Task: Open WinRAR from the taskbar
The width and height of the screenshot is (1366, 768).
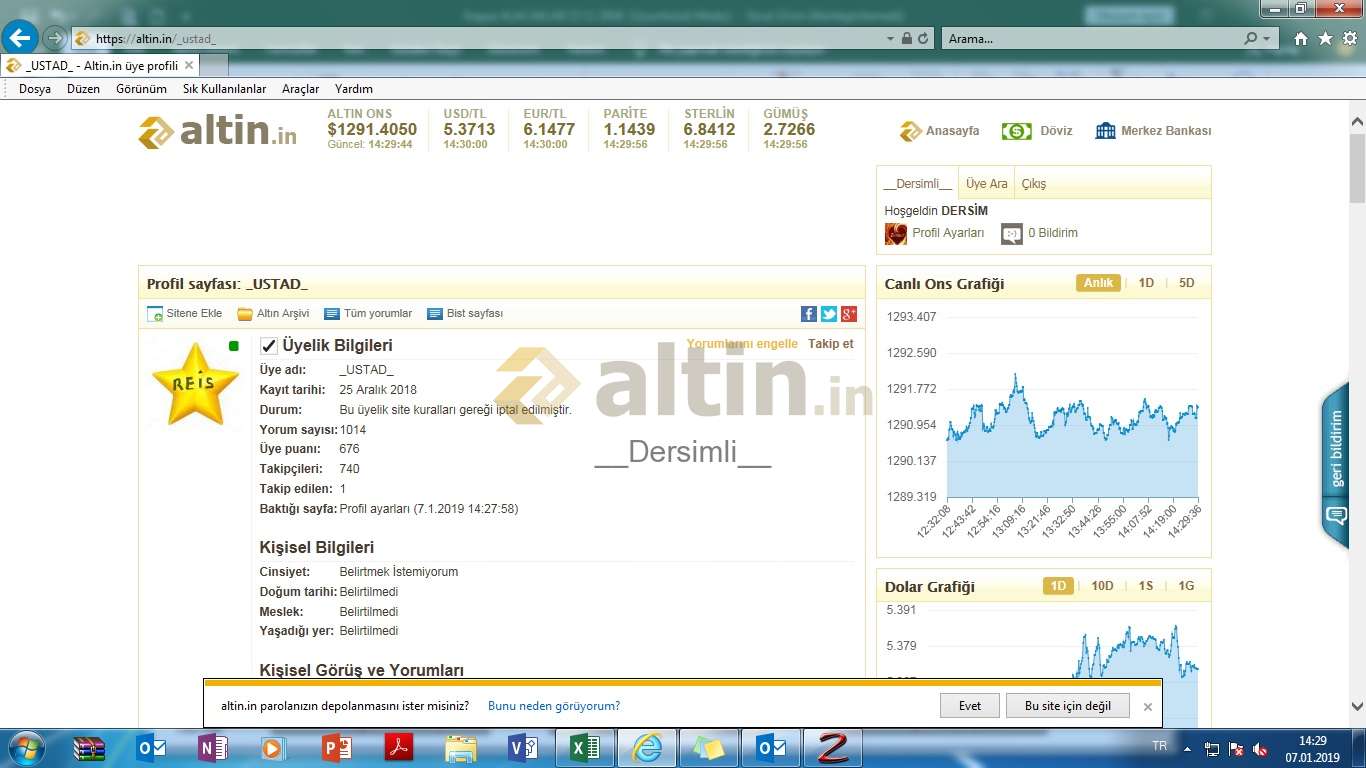Action: pyautogui.click(x=89, y=748)
